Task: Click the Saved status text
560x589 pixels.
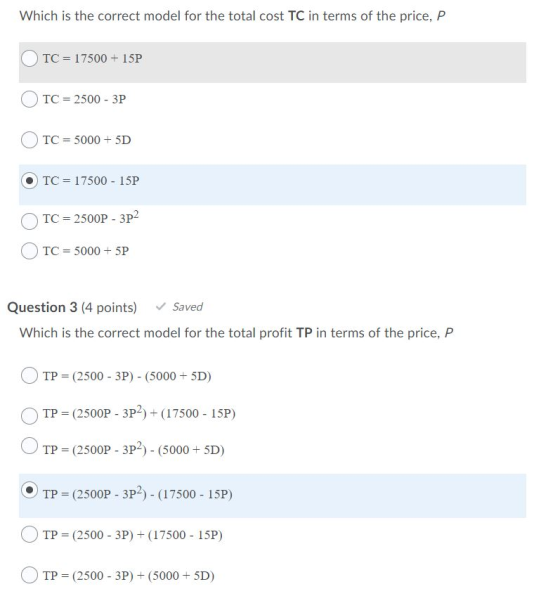Action: click(x=187, y=307)
